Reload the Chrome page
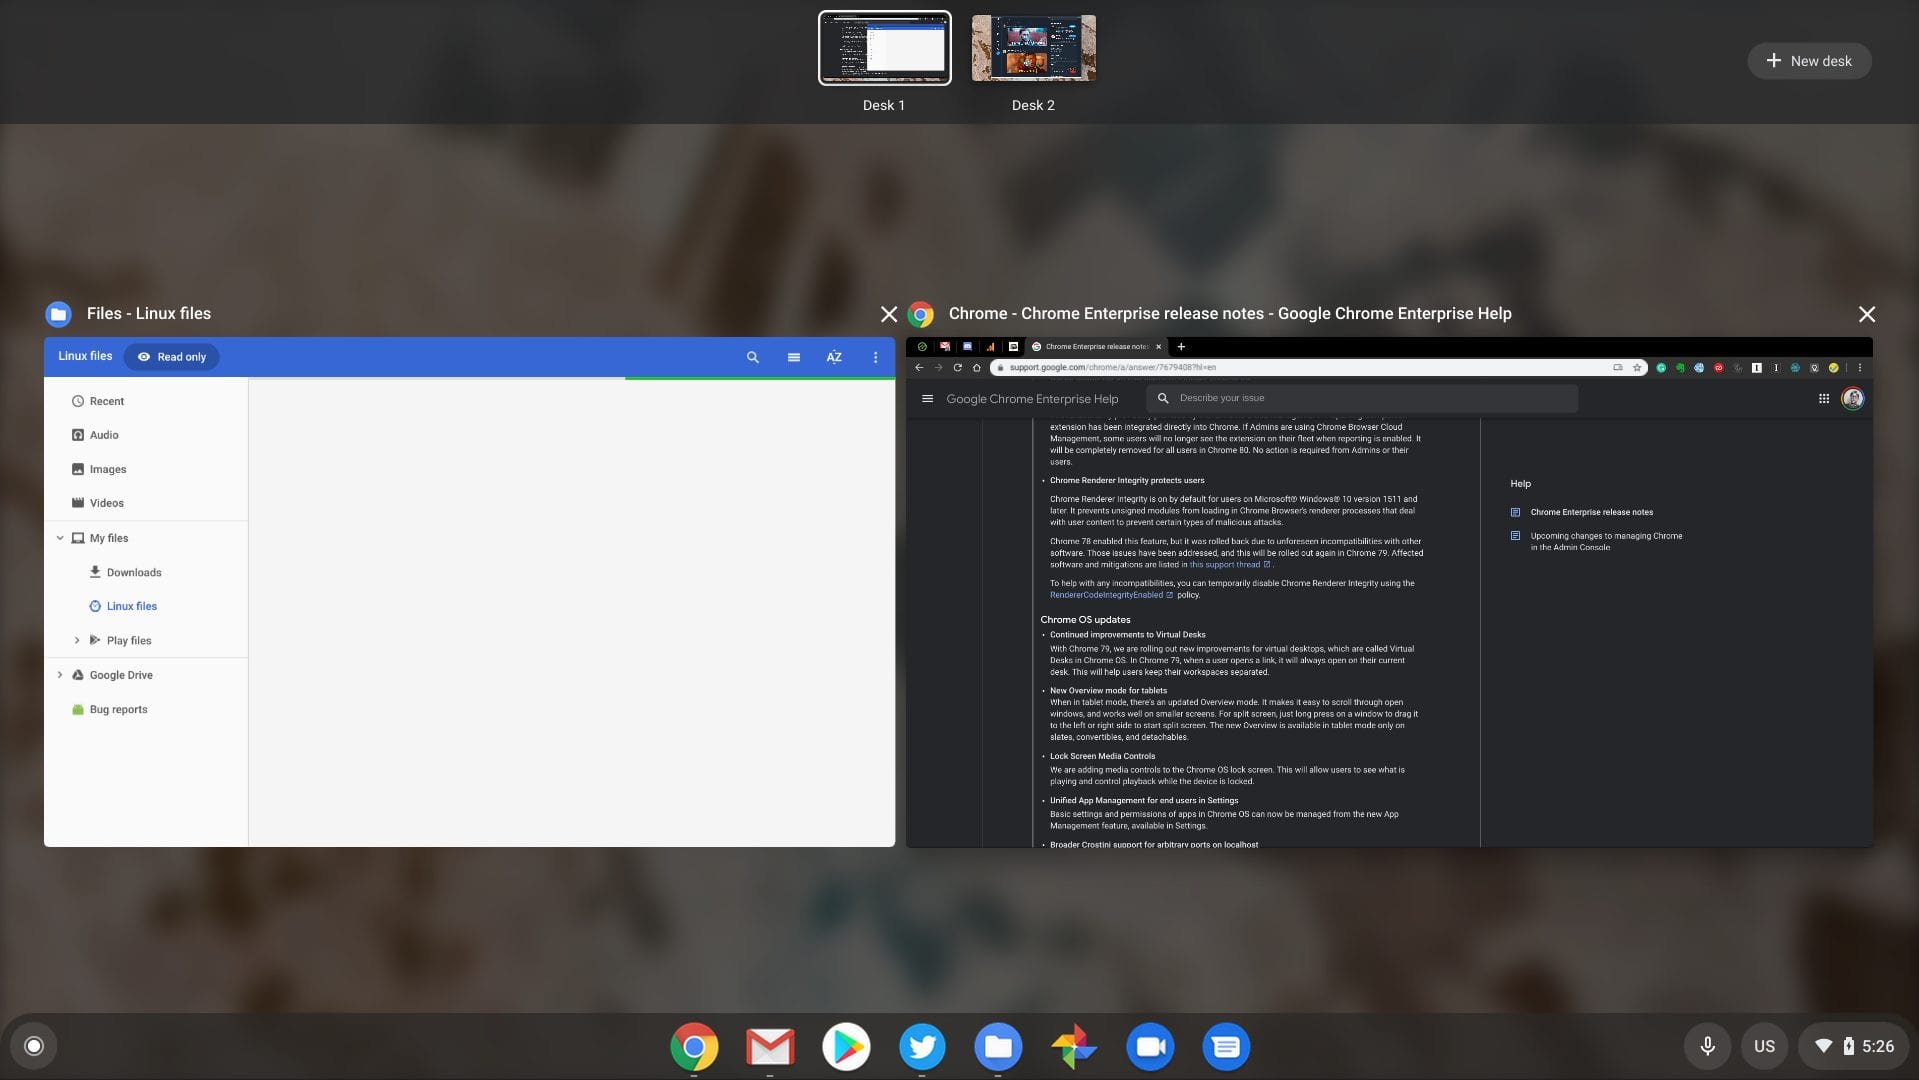Screen dimensions: 1919x1080 pyautogui.click(x=957, y=367)
